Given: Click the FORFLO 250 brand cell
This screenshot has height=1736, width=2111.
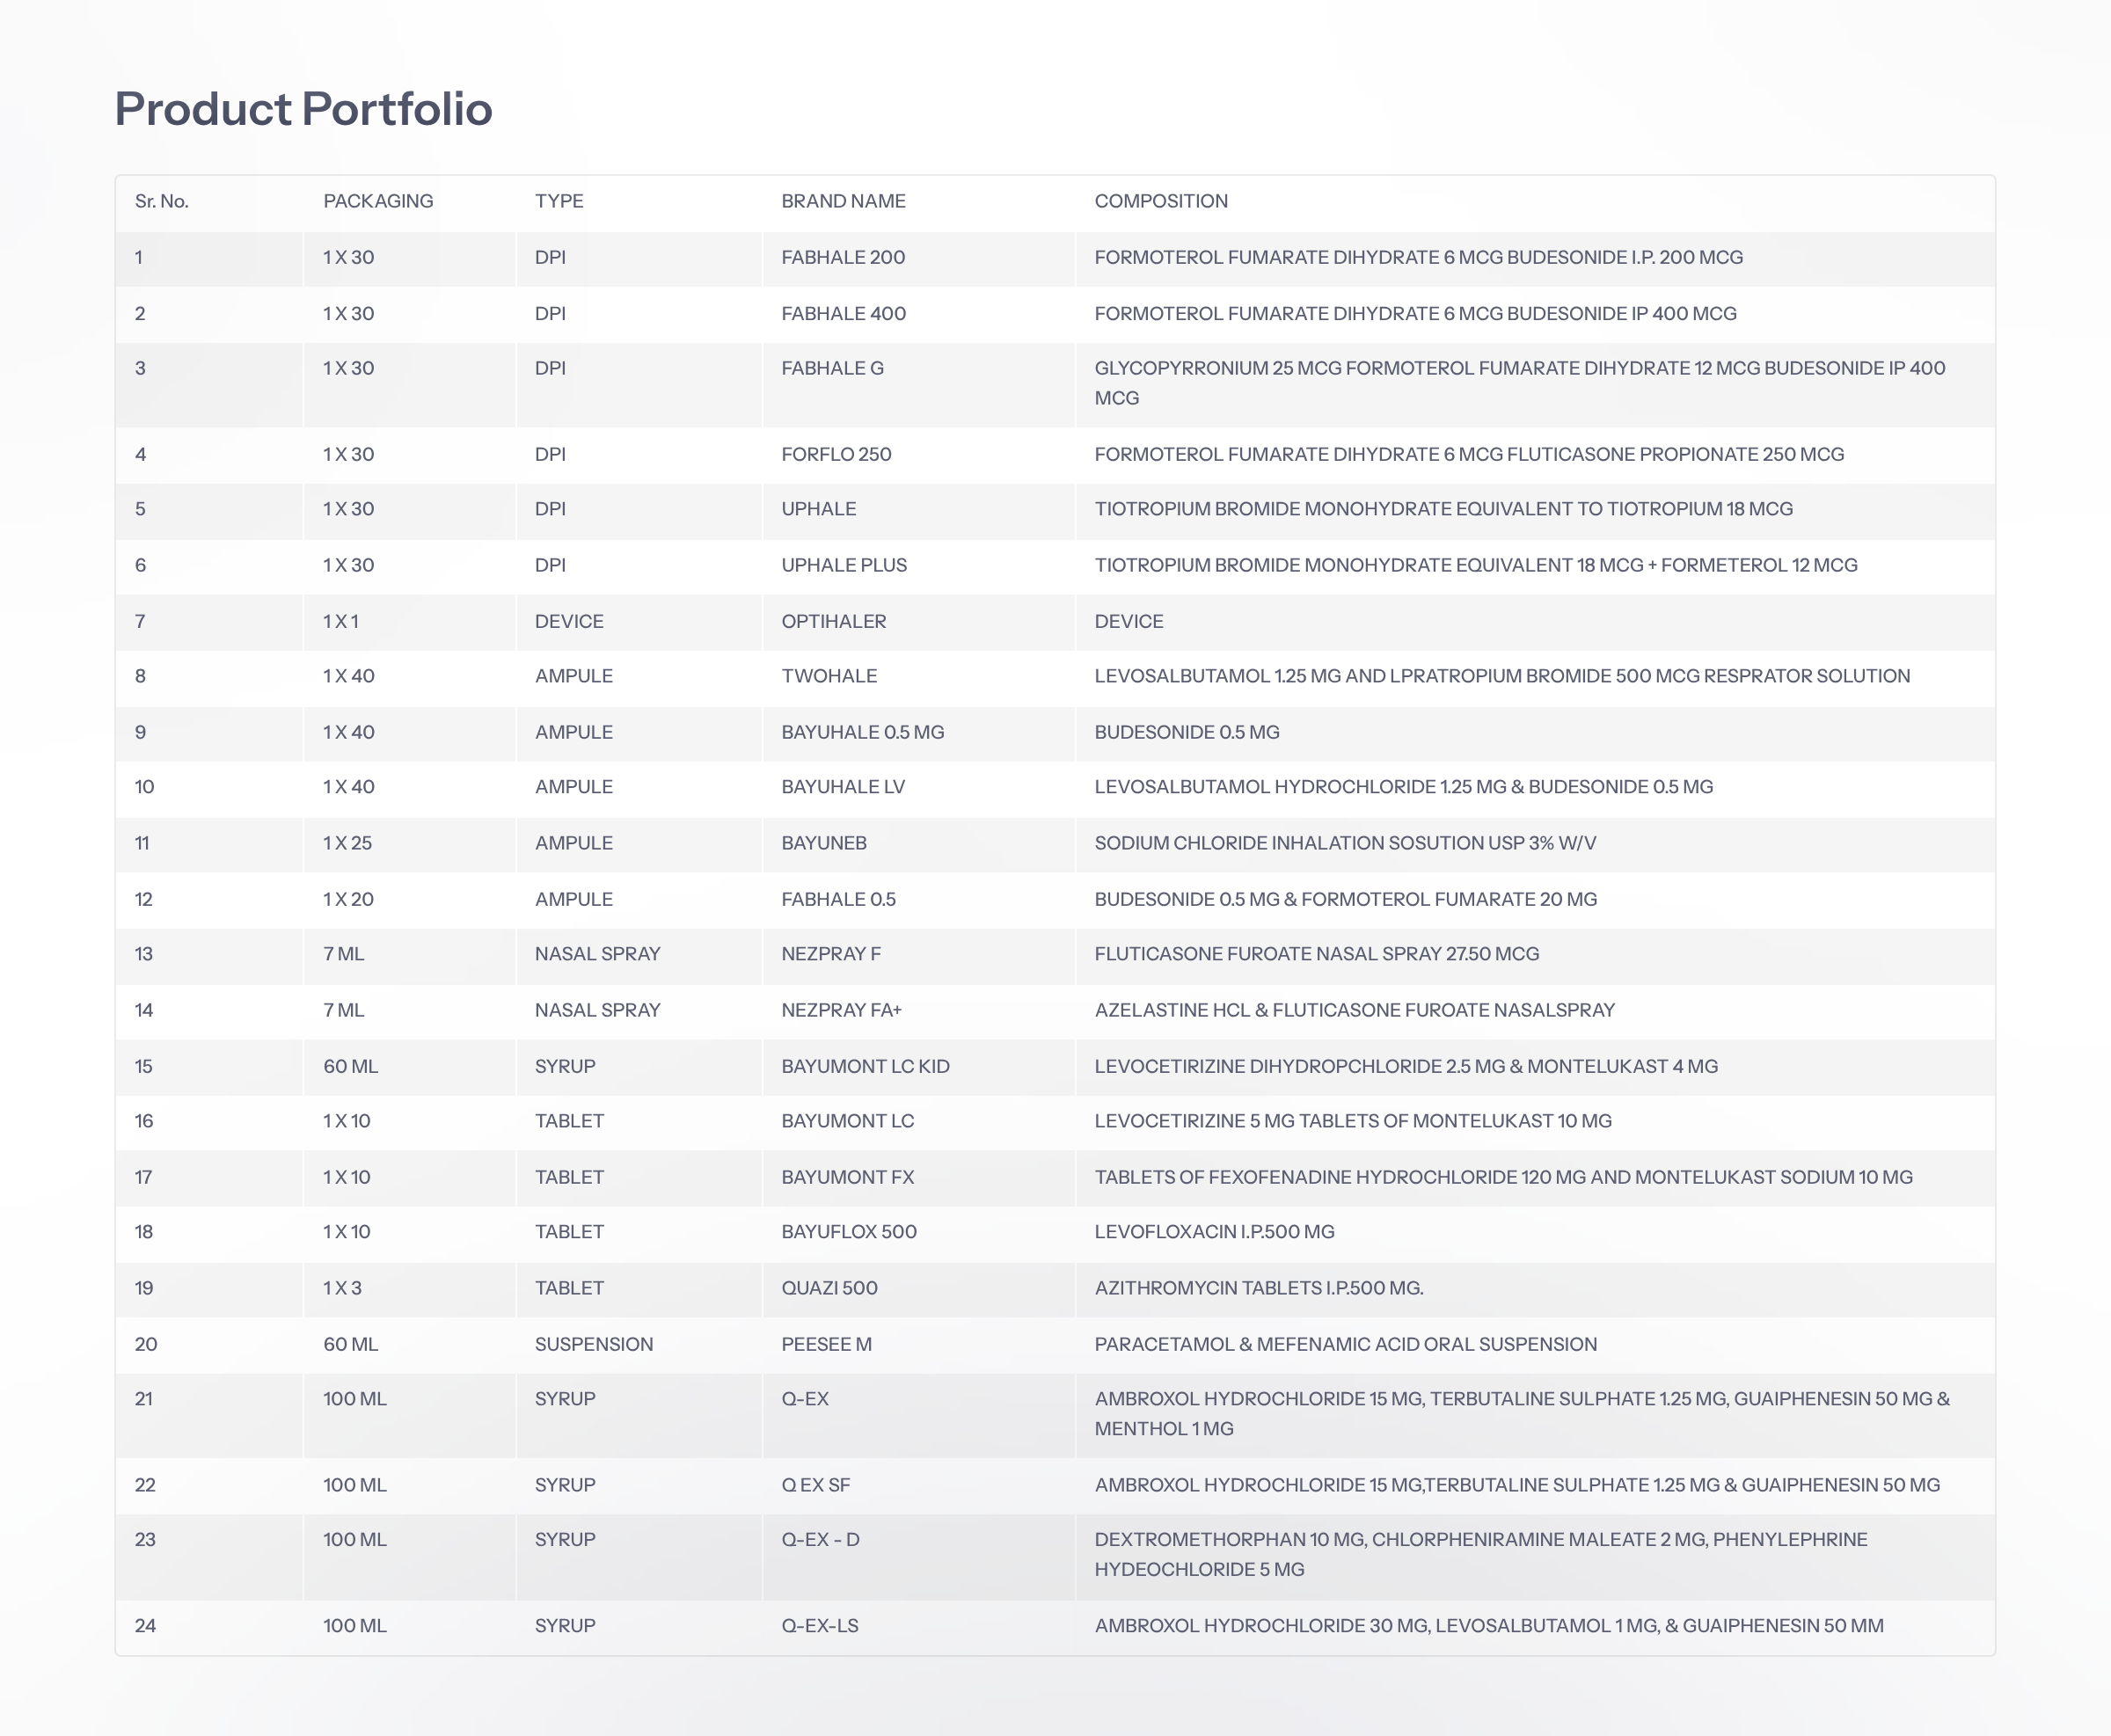Looking at the screenshot, I should click(x=836, y=454).
